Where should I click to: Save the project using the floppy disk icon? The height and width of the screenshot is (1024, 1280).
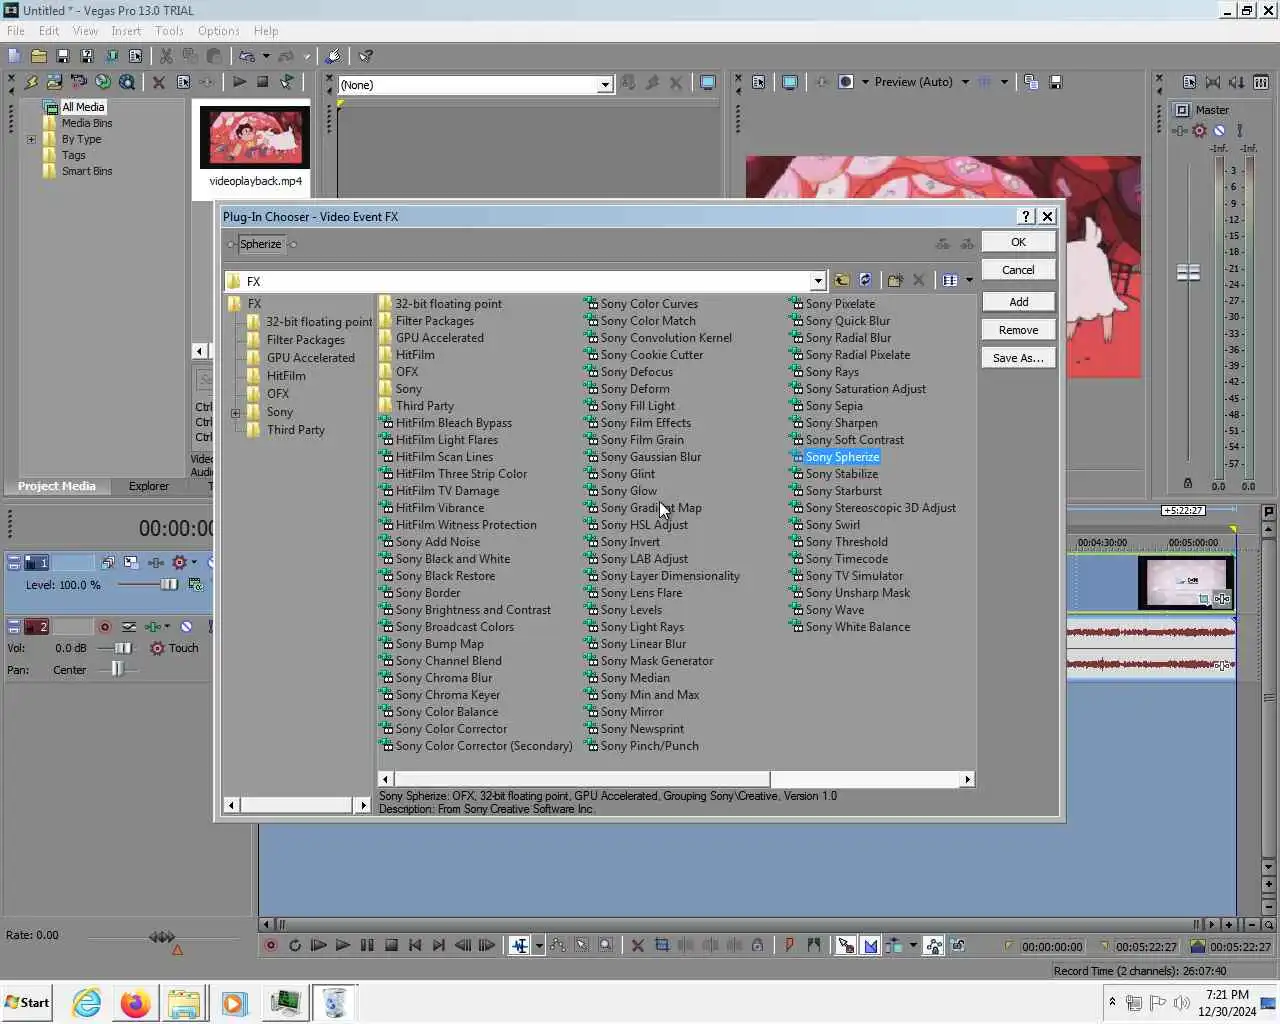point(62,56)
